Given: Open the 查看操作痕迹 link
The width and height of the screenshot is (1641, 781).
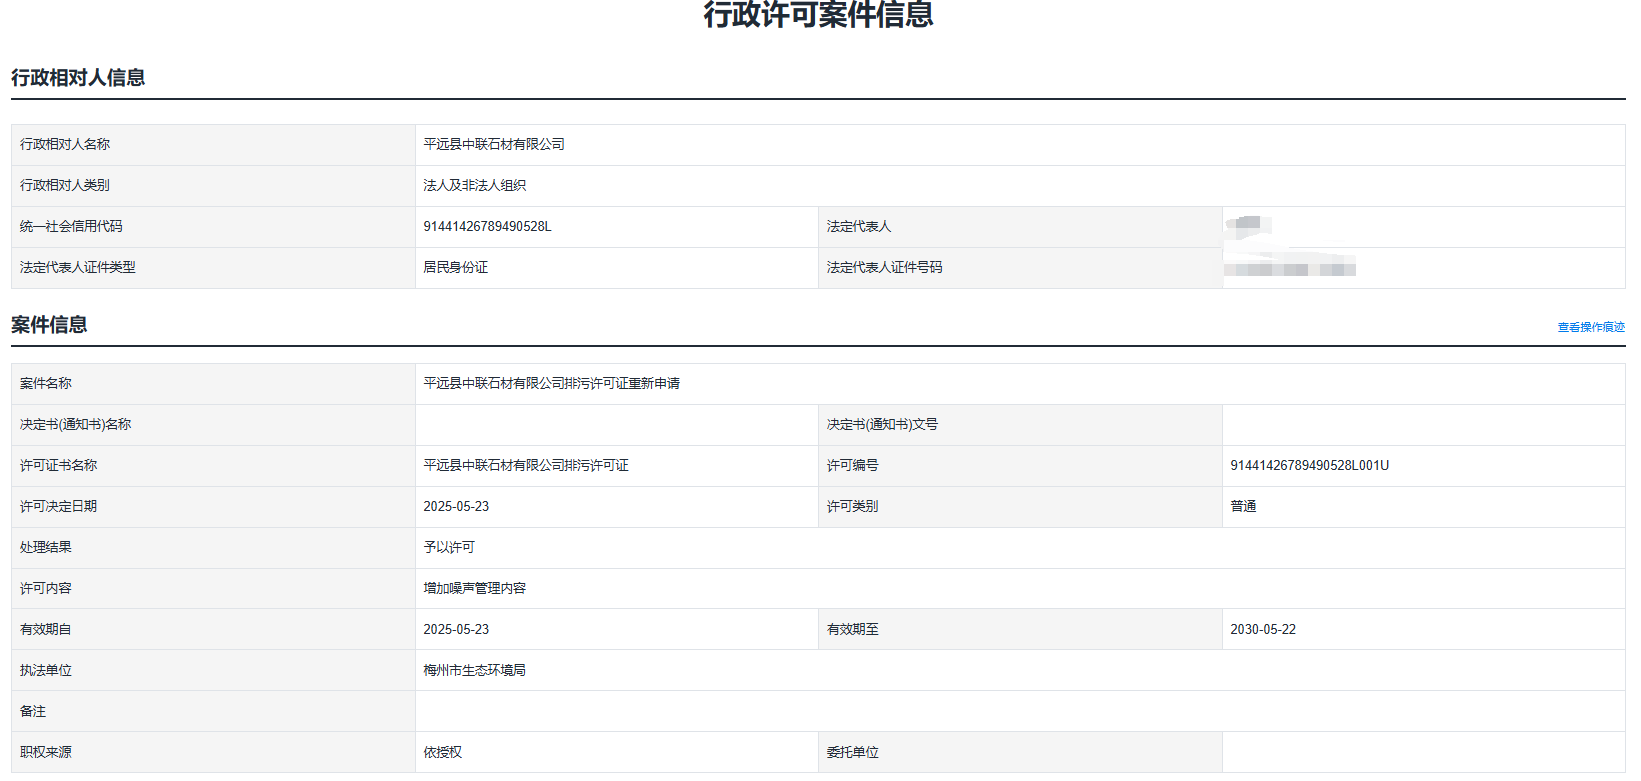Looking at the screenshot, I should 1590,327.
